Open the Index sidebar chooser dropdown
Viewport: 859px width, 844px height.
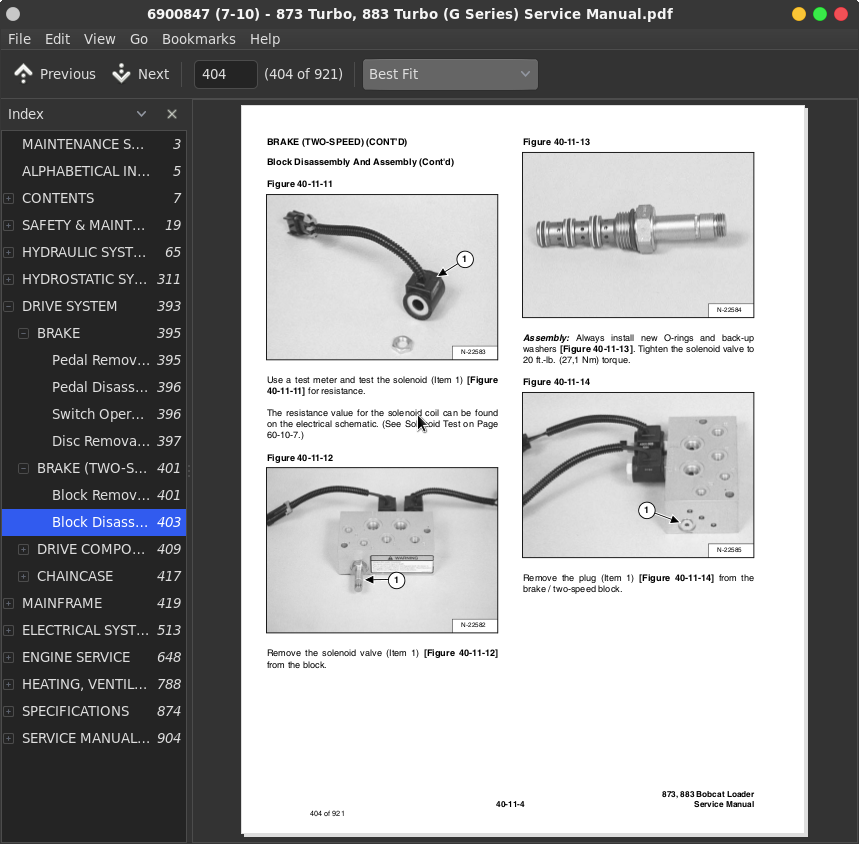141,114
